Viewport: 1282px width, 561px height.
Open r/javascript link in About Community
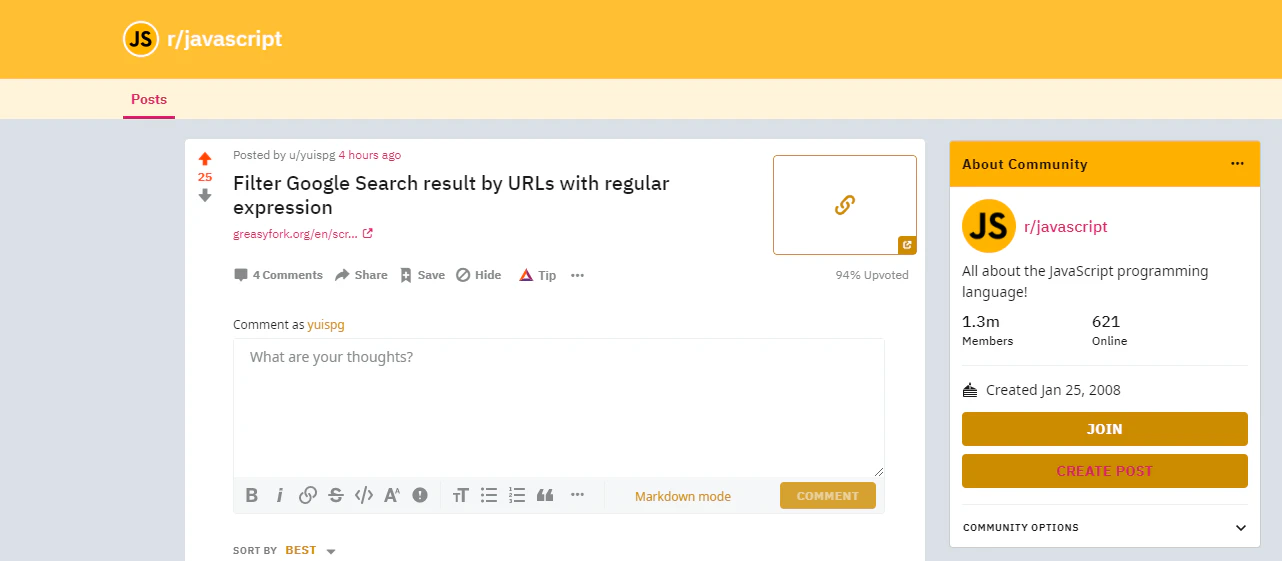[1066, 227]
